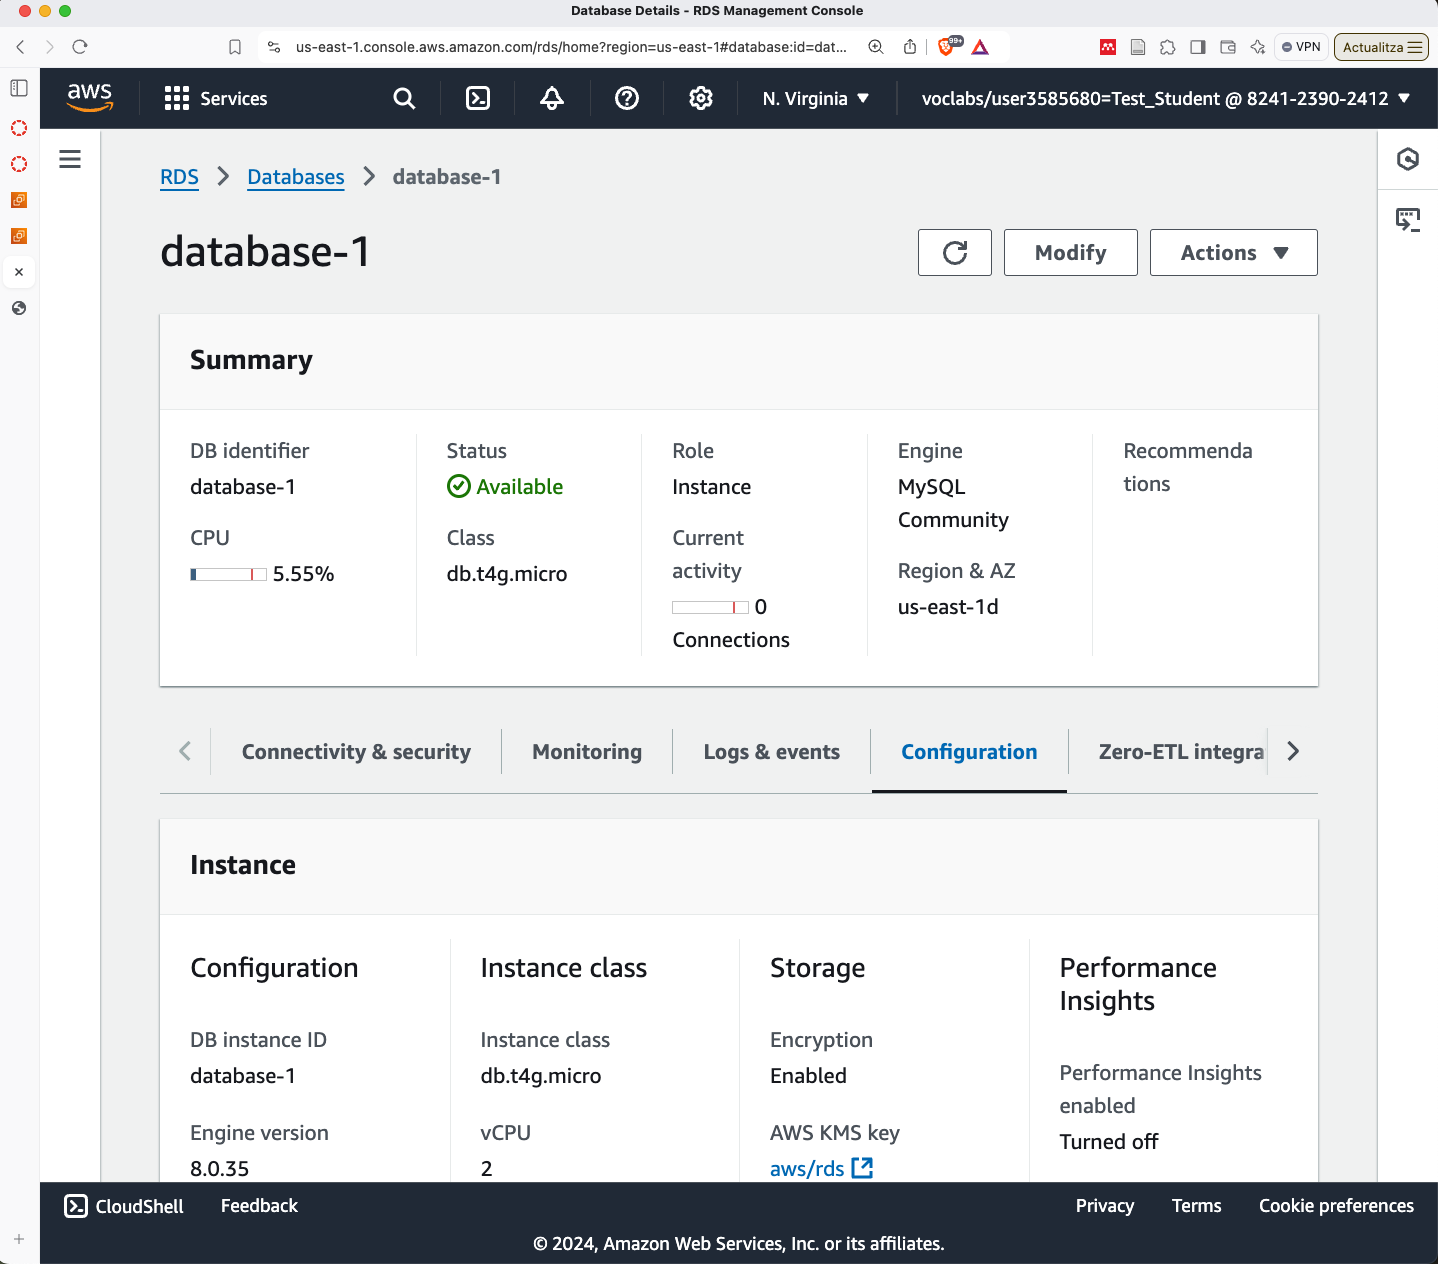Viewport: 1438px width, 1264px height.
Task: Open the N. Virginia region dropdown
Action: click(816, 98)
